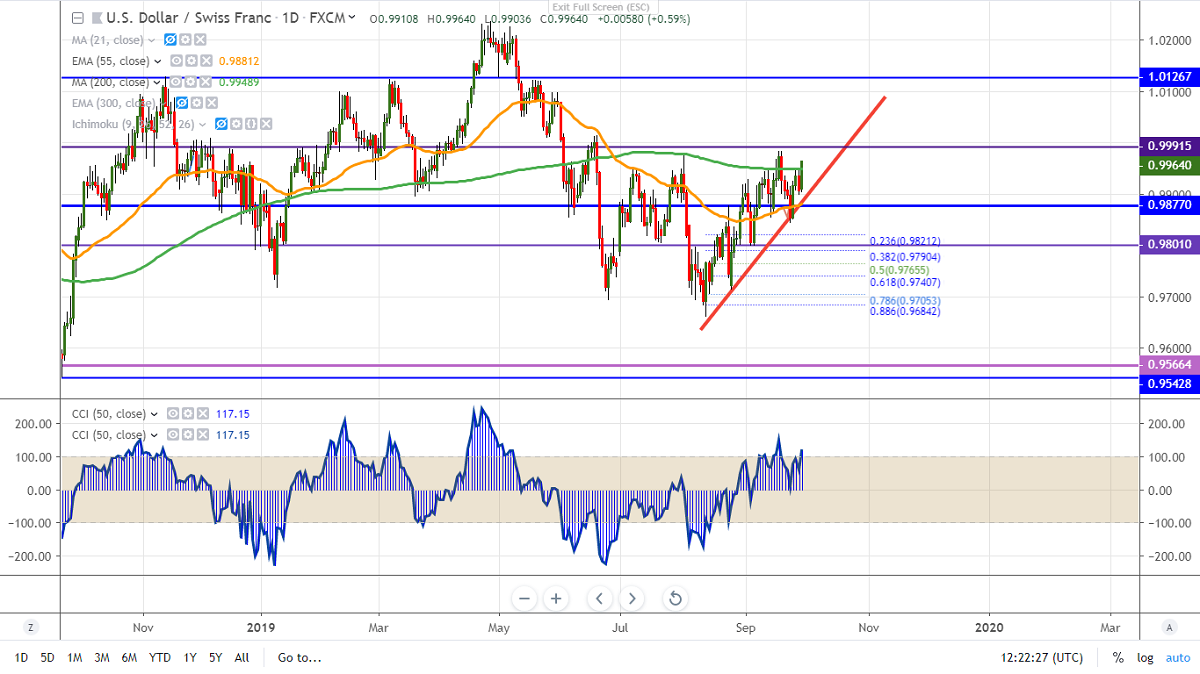Select the 3M date range

pyautogui.click(x=102, y=658)
